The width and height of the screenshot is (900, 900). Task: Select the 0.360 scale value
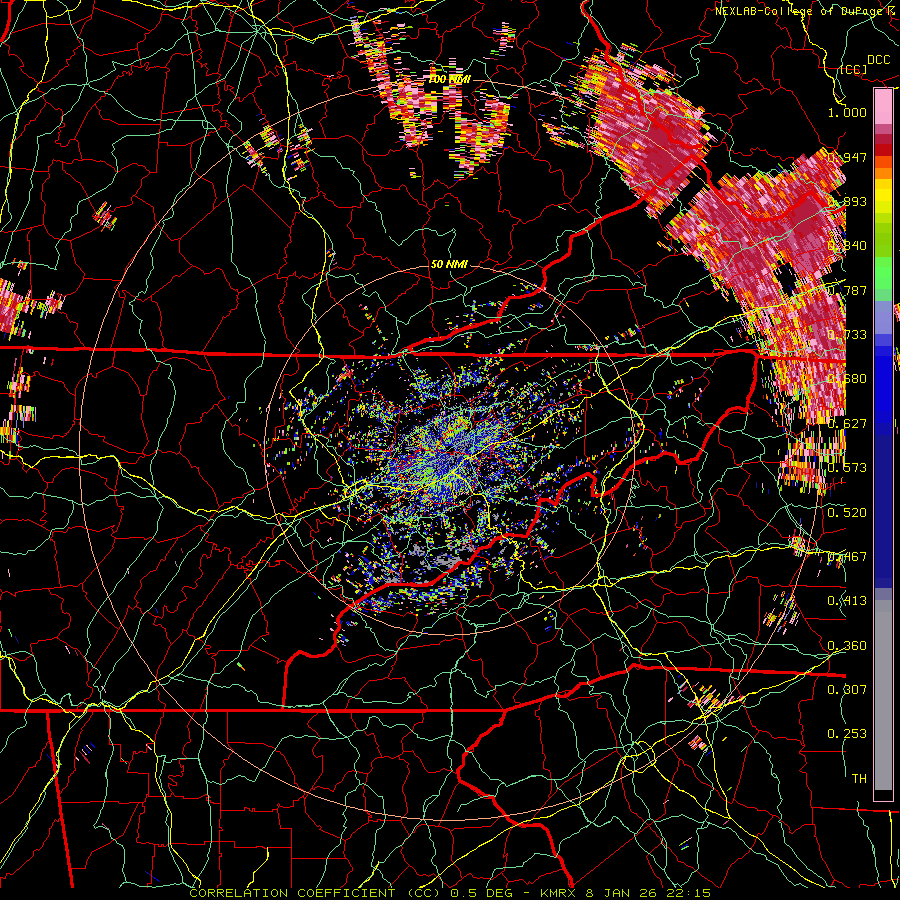pyautogui.click(x=847, y=646)
